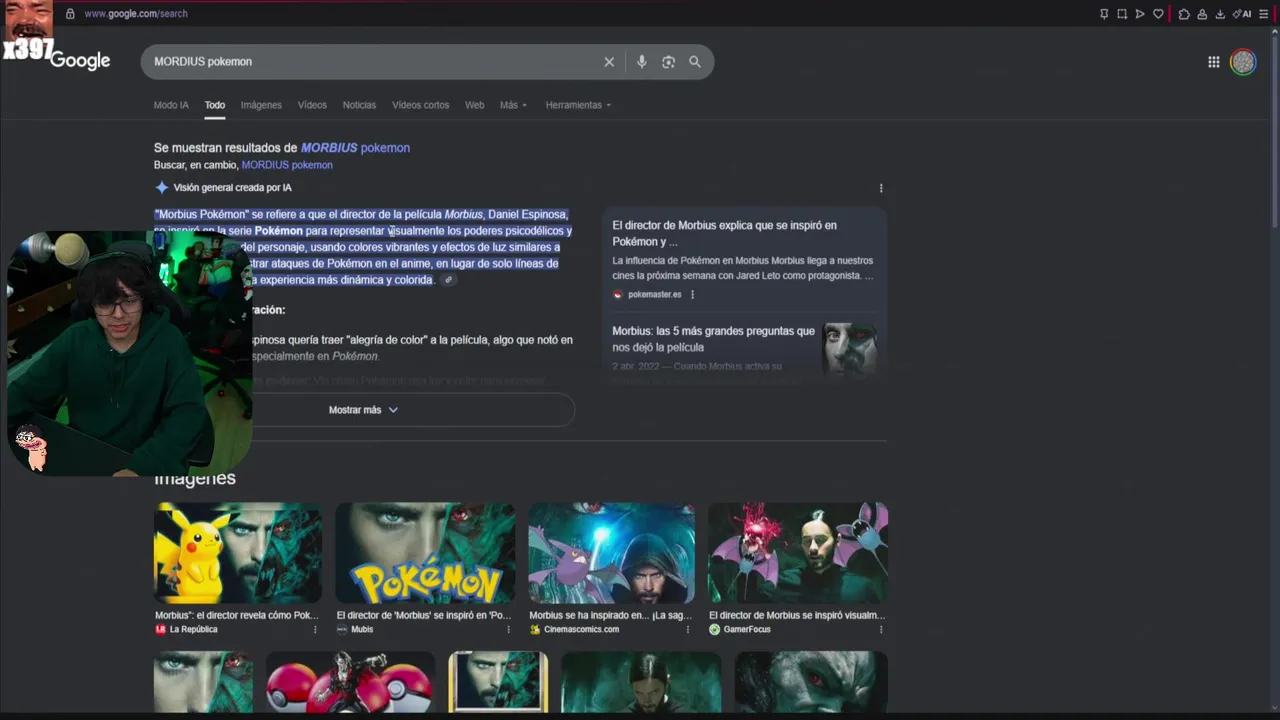Switch to Vídeos tab

click(x=312, y=105)
